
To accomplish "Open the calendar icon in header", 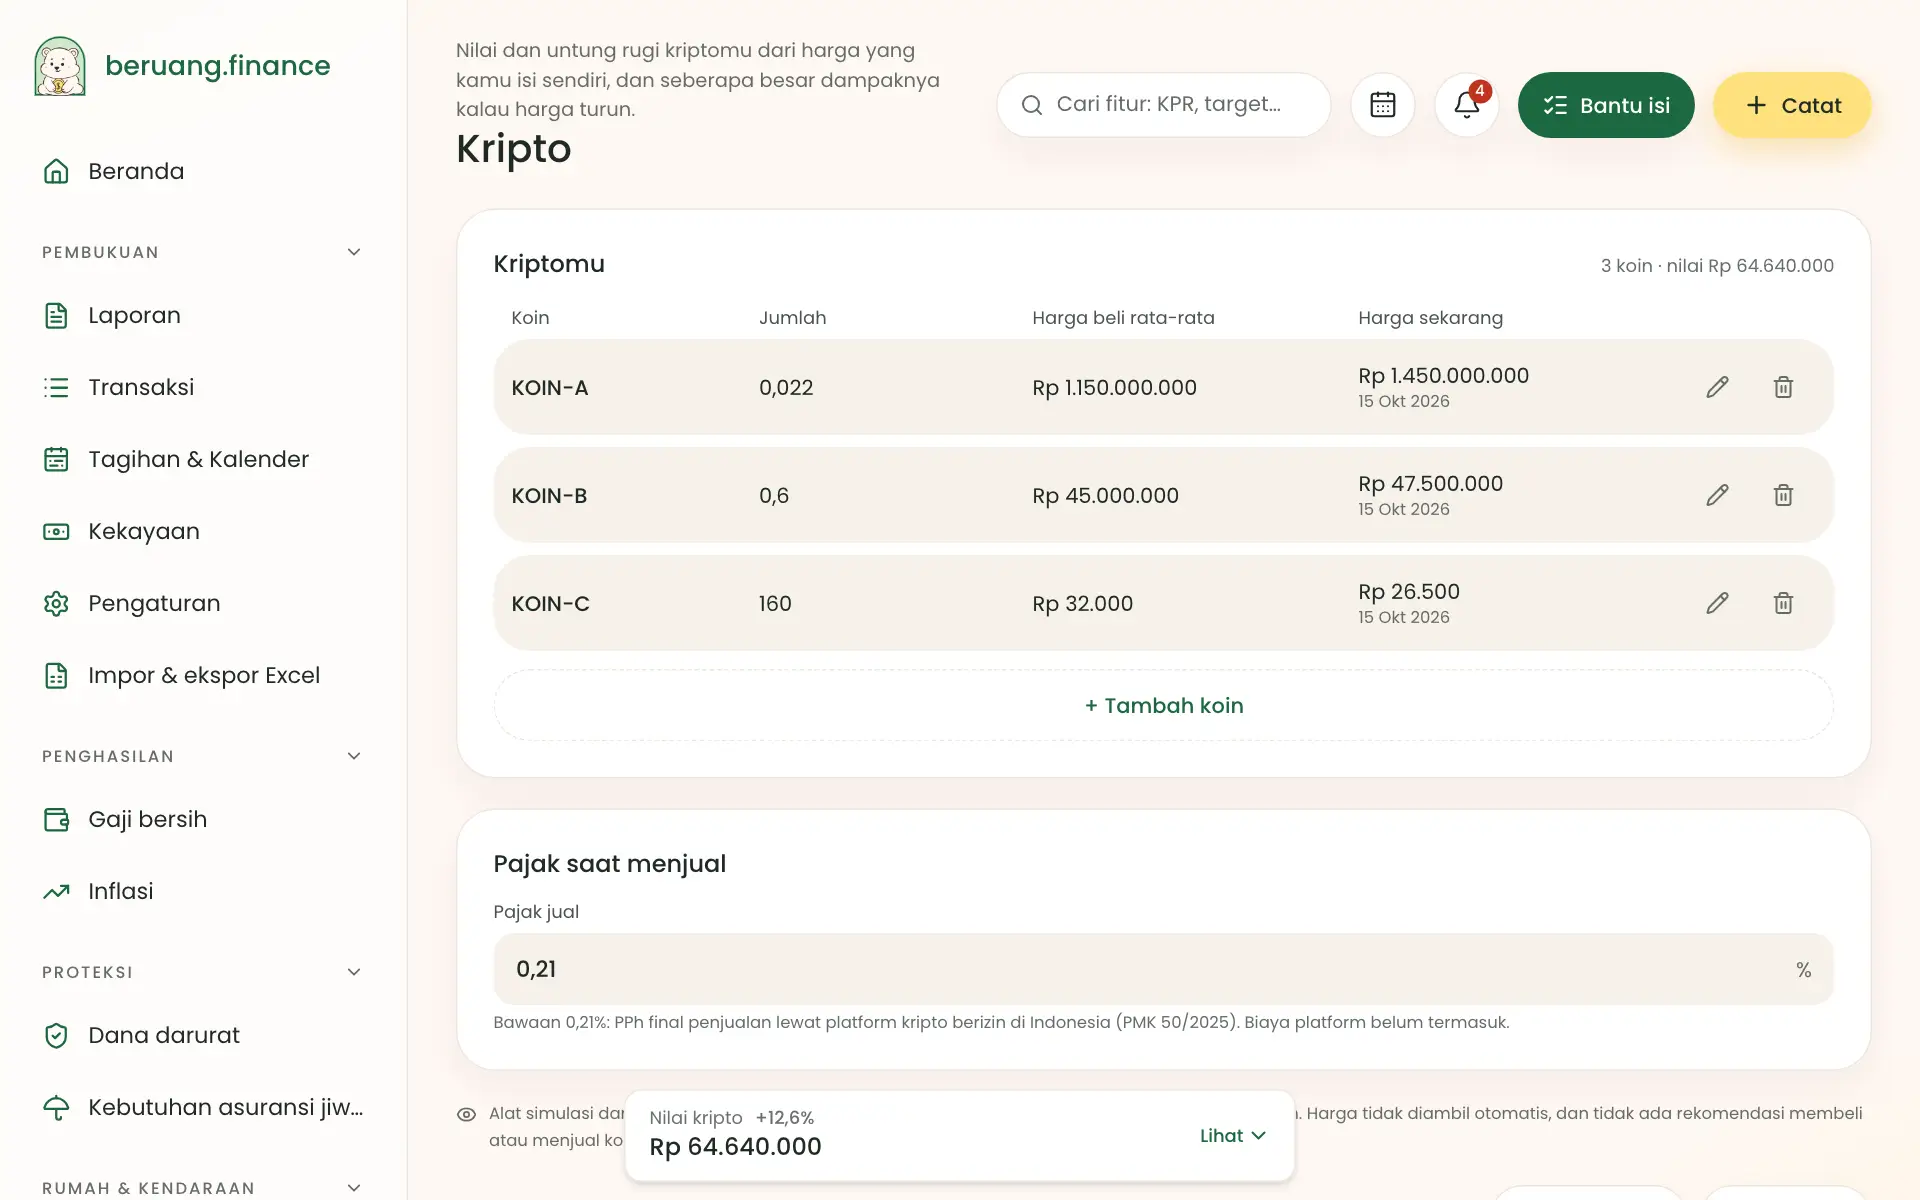I will click(1383, 105).
